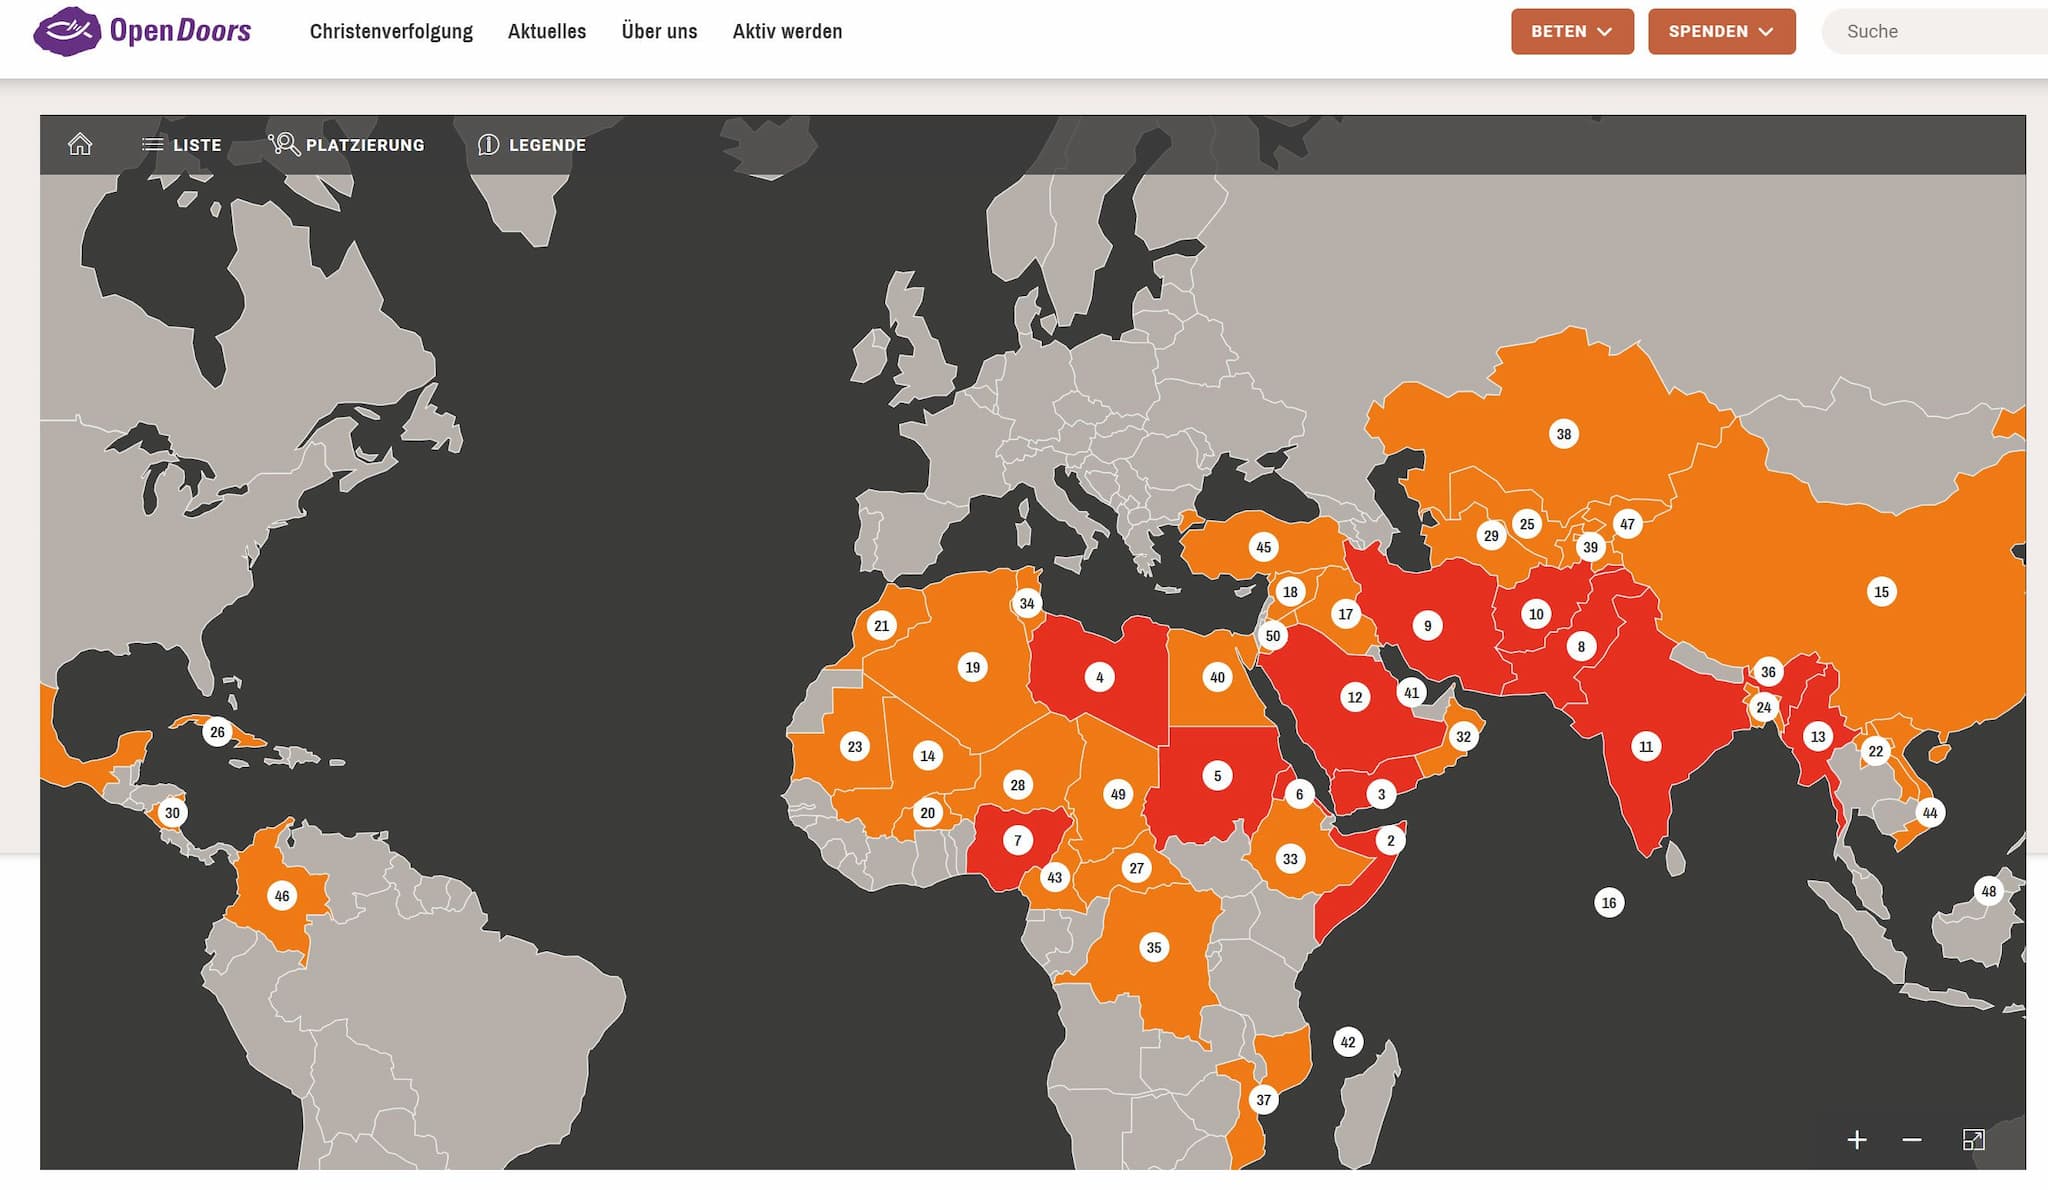Select map marker 25 on Uzbekistan

coord(1527,524)
